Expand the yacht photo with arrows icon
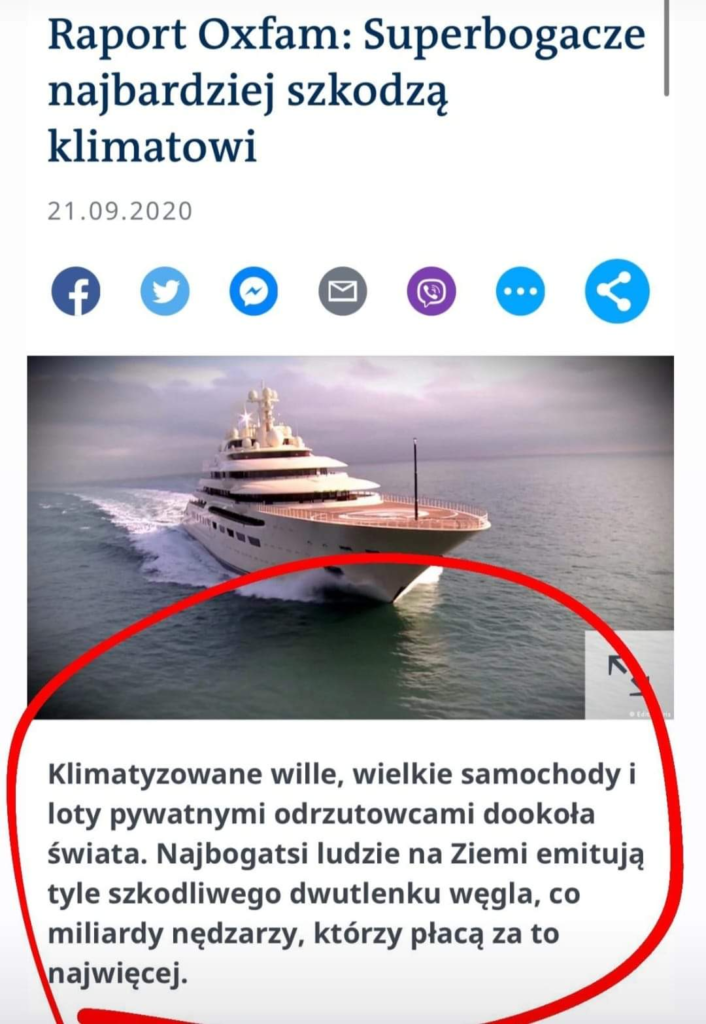The image size is (706, 1024). (628, 675)
